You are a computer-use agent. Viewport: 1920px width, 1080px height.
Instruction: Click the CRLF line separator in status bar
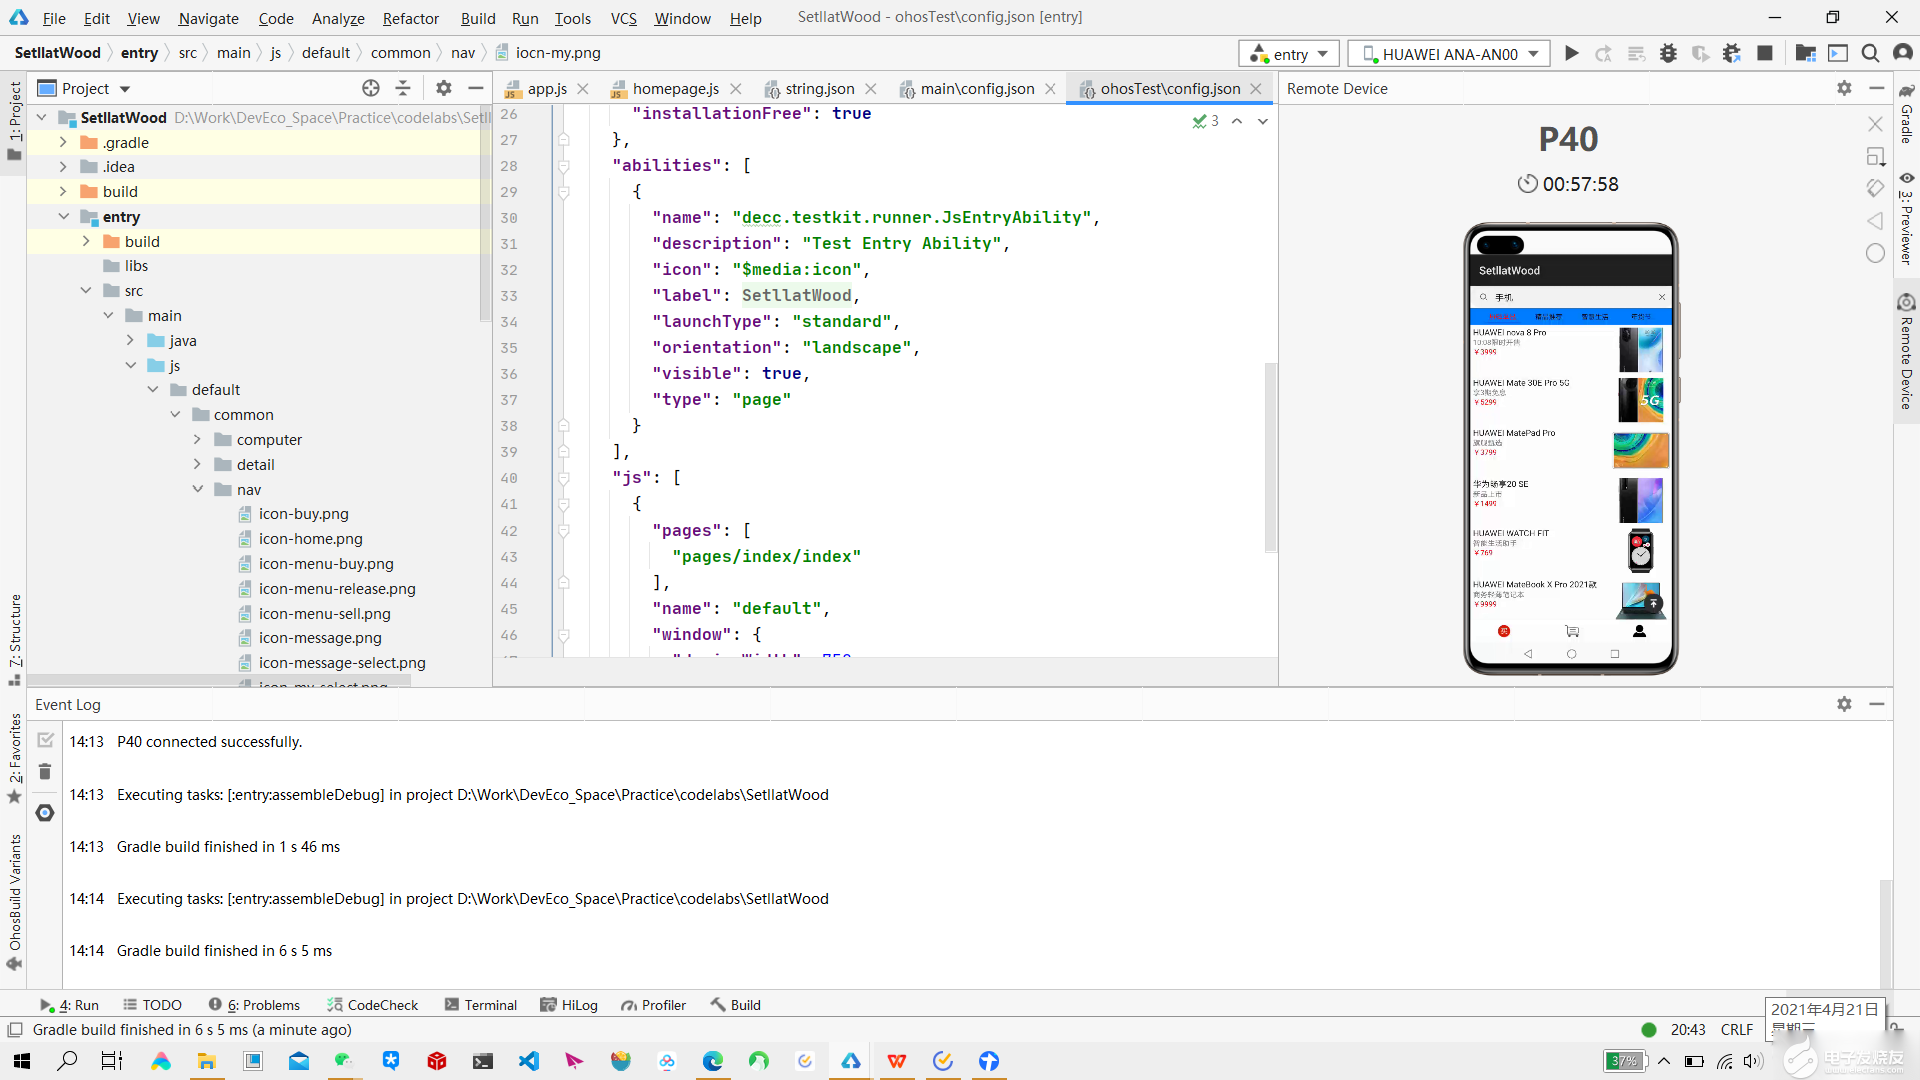[x=1736, y=1029]
